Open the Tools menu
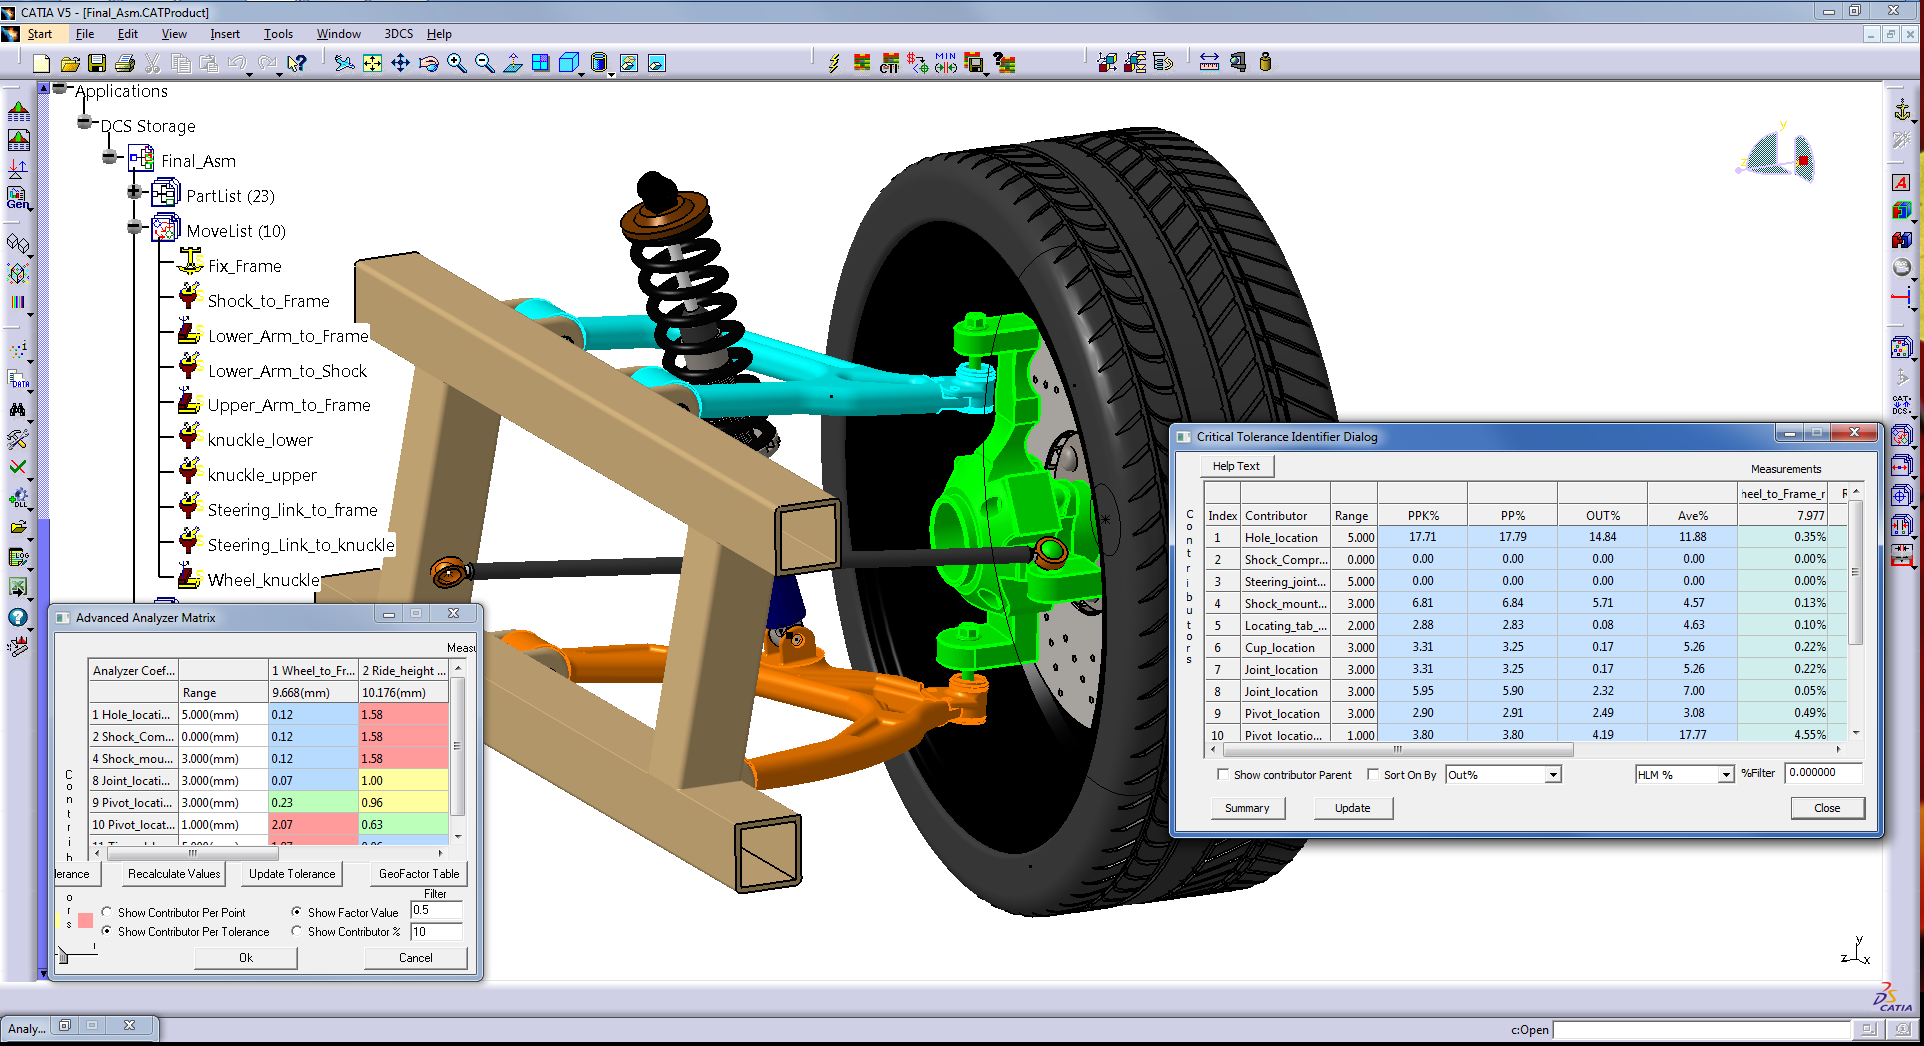 [x=278, y=34]
